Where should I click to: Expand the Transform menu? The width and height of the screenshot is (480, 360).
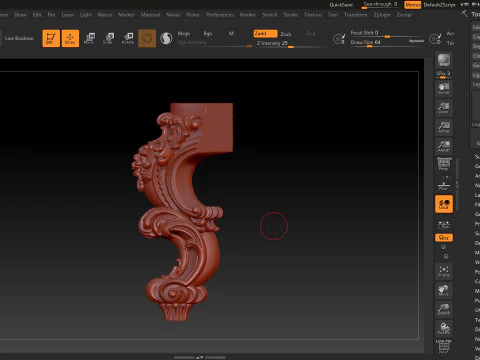pos(356,15)
